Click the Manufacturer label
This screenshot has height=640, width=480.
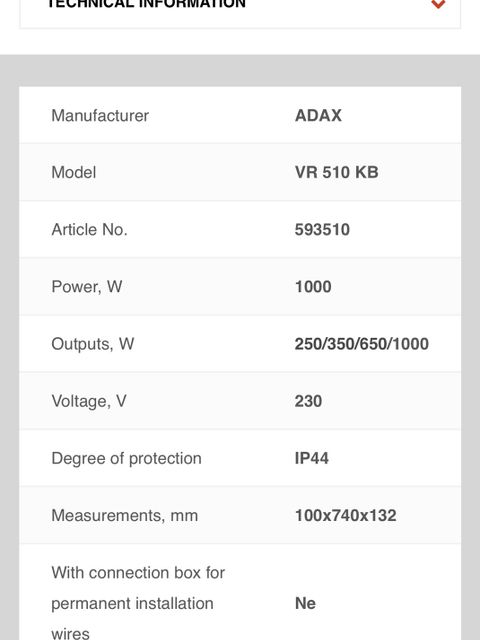pyautogui.click(x=100, y=116)
